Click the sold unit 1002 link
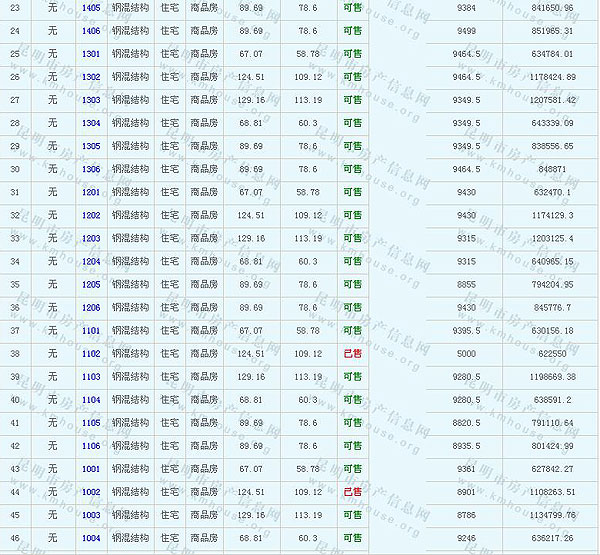 point(90,492)
